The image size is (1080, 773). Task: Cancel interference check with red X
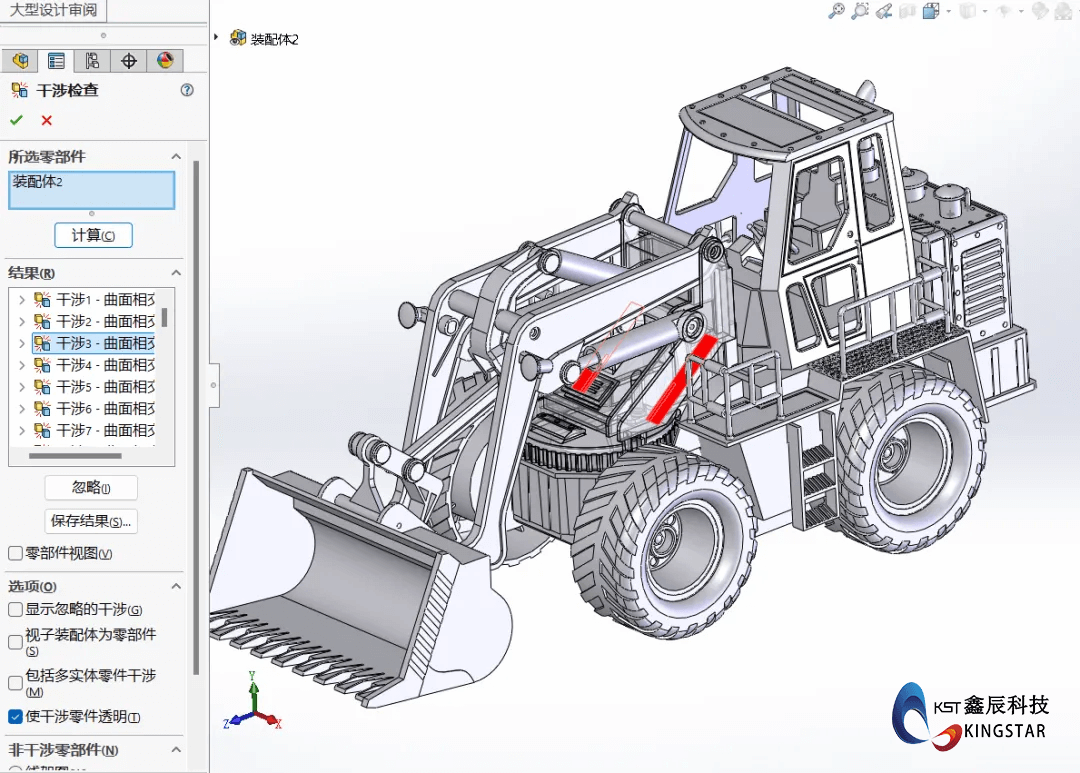click(44, 120)
